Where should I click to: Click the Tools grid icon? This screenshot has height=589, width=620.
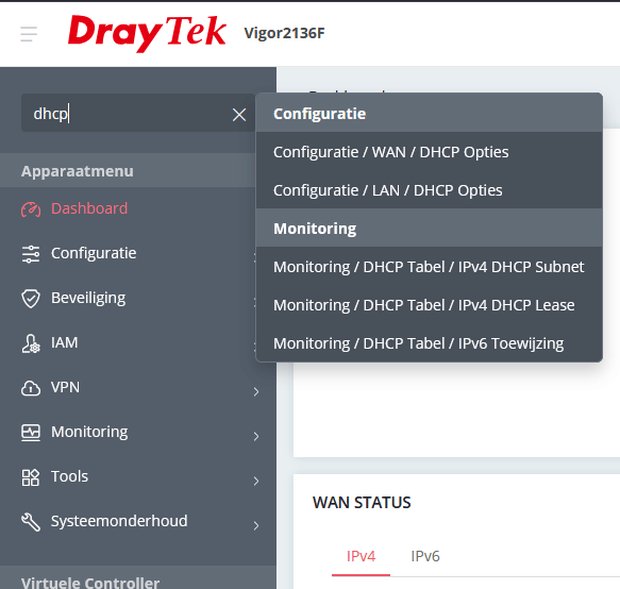[x=31, y=477]
